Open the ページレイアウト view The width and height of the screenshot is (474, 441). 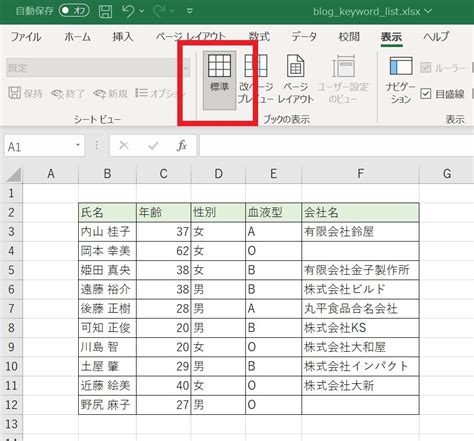pos(295,80)
